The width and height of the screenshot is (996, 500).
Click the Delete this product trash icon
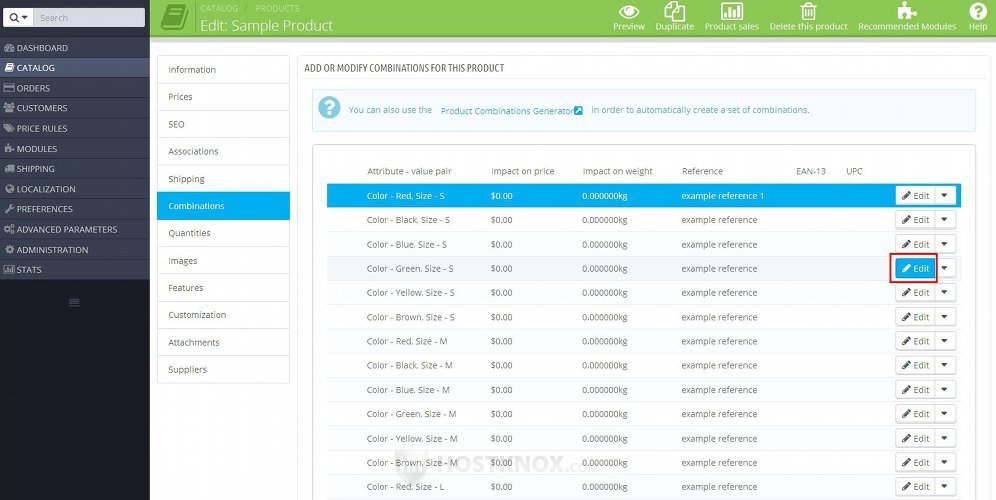(x=808, y=12)
